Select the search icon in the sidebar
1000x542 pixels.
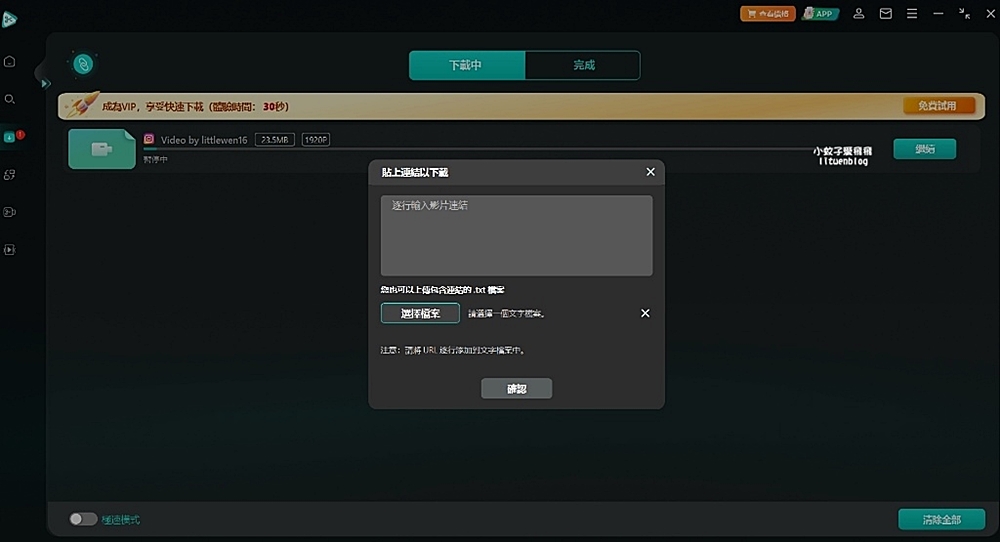10,99
